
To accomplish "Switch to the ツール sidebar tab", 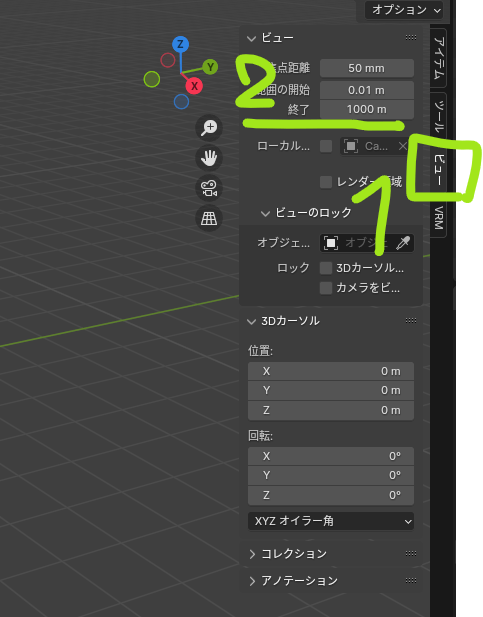I will [x=439, y=116].
